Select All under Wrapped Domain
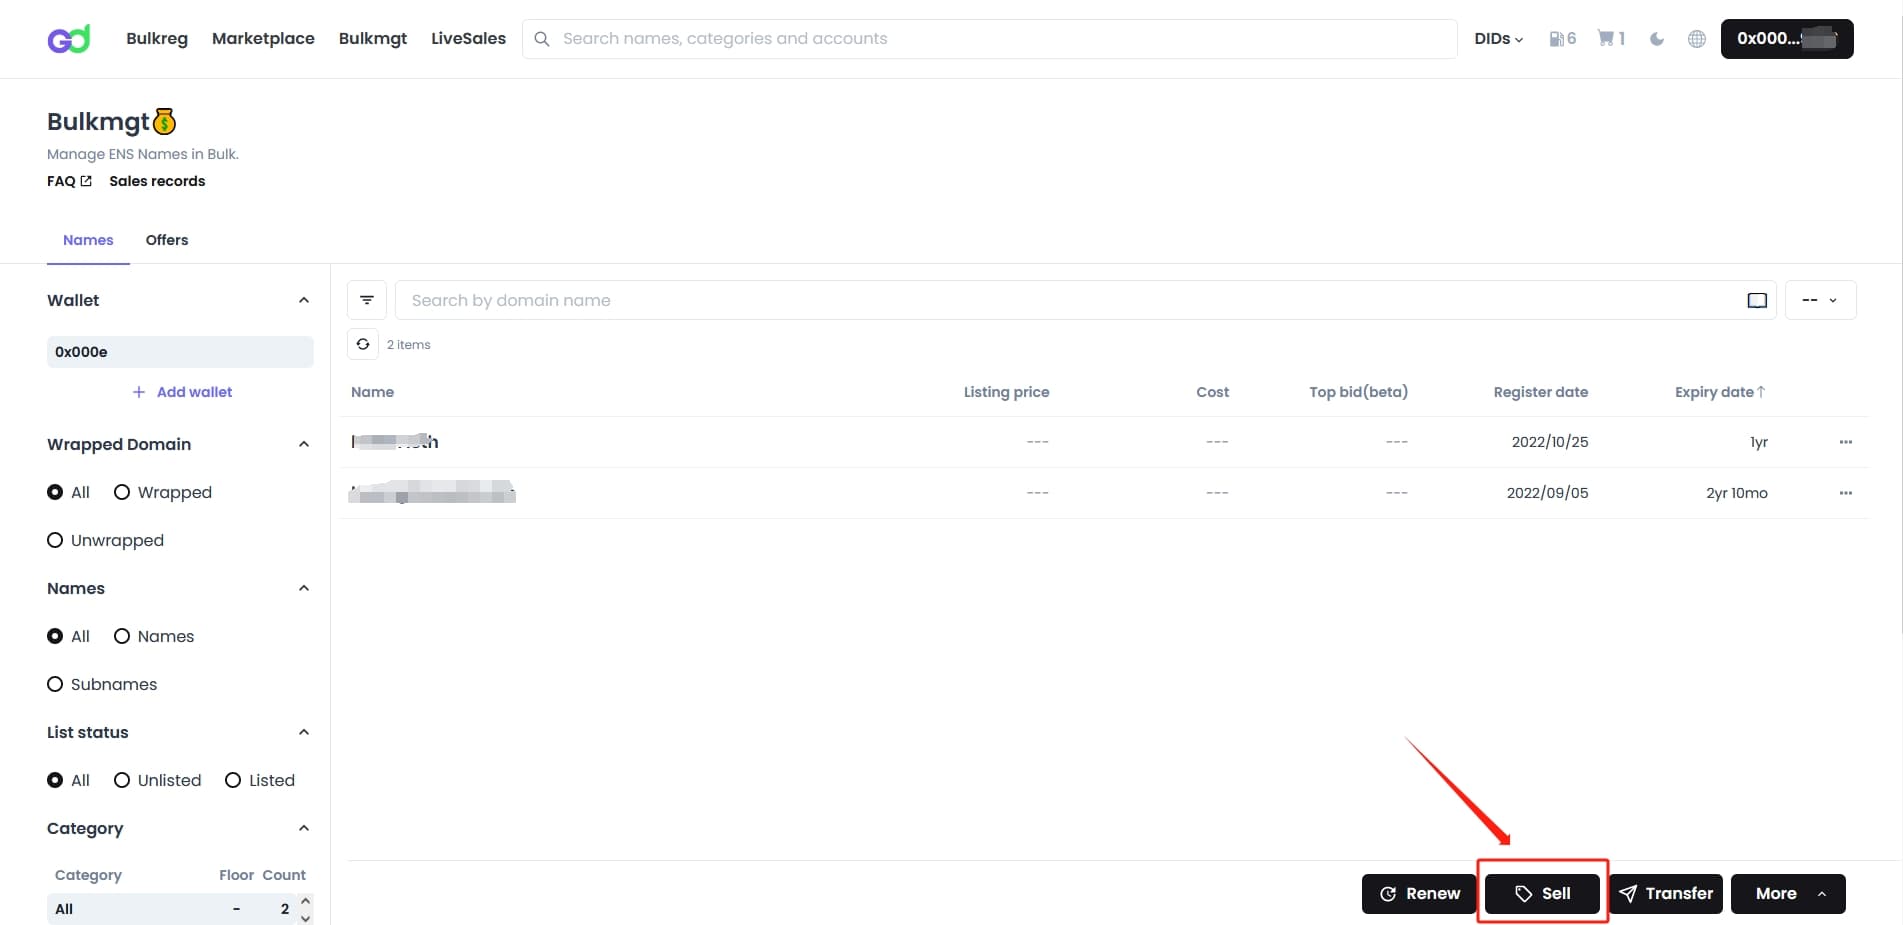Screen dimensions: 1903x925 pos(55,492)
